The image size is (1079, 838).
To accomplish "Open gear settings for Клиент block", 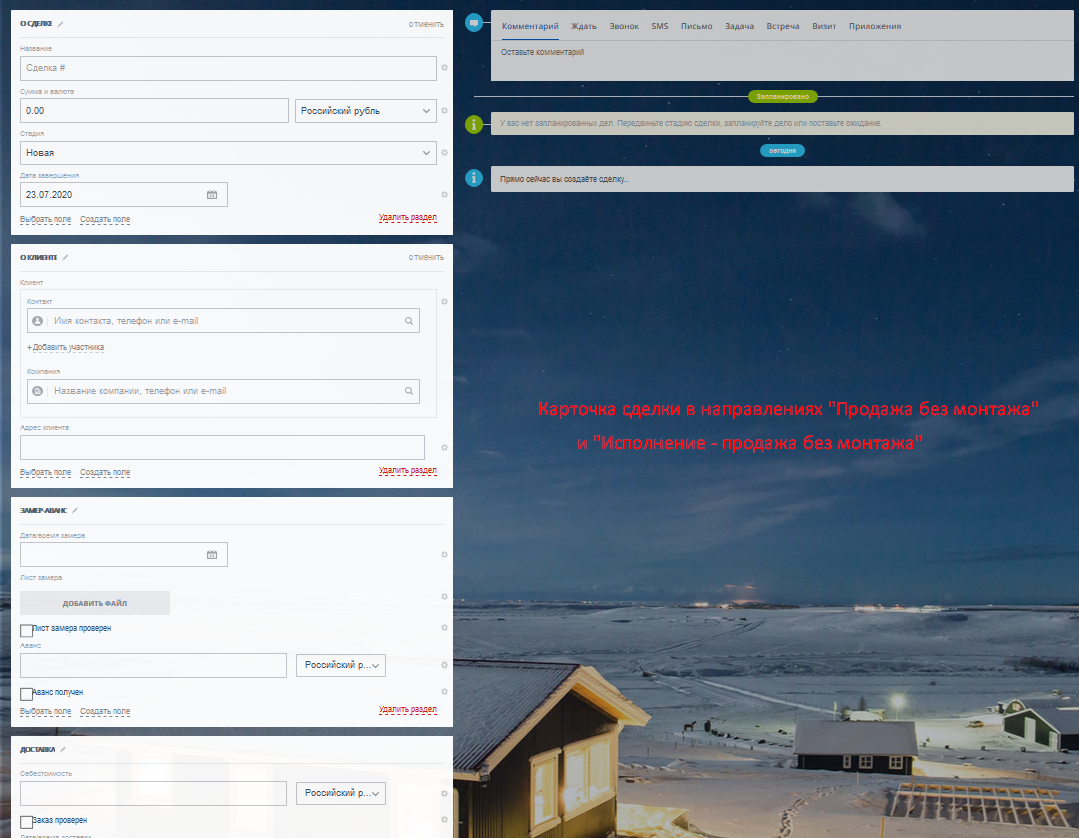I will pyautogui.click(x=445, y=302).
